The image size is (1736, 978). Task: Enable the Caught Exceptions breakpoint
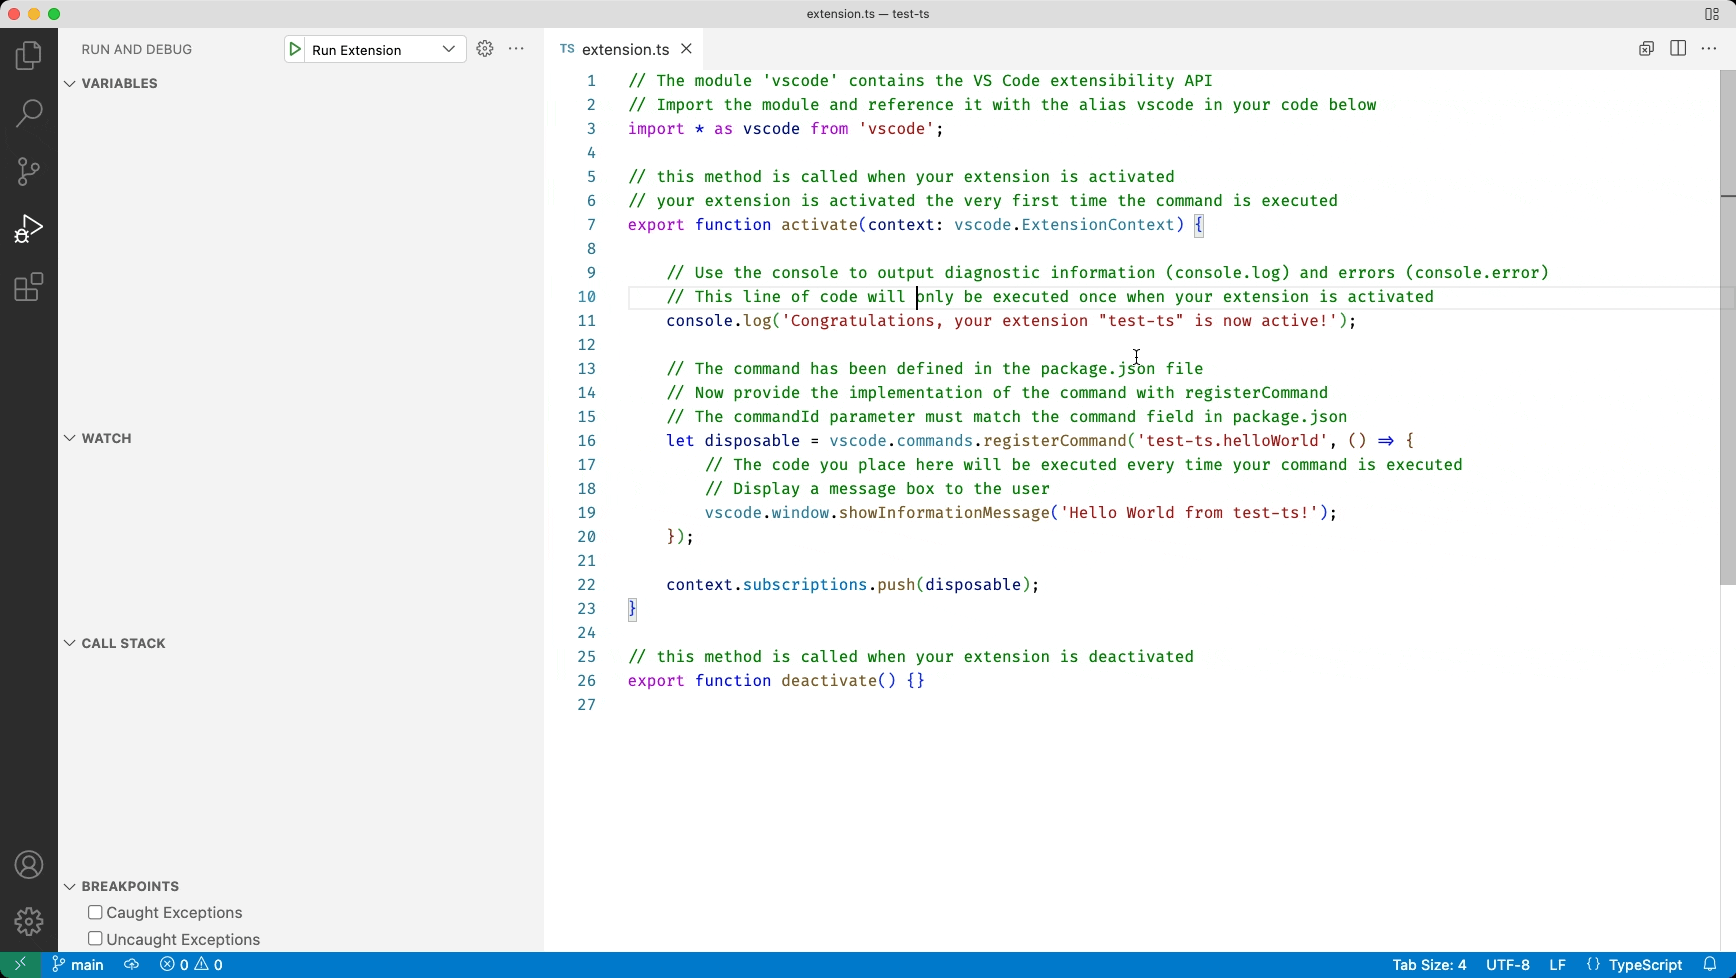pyautogui.click(x=96, y=912)
